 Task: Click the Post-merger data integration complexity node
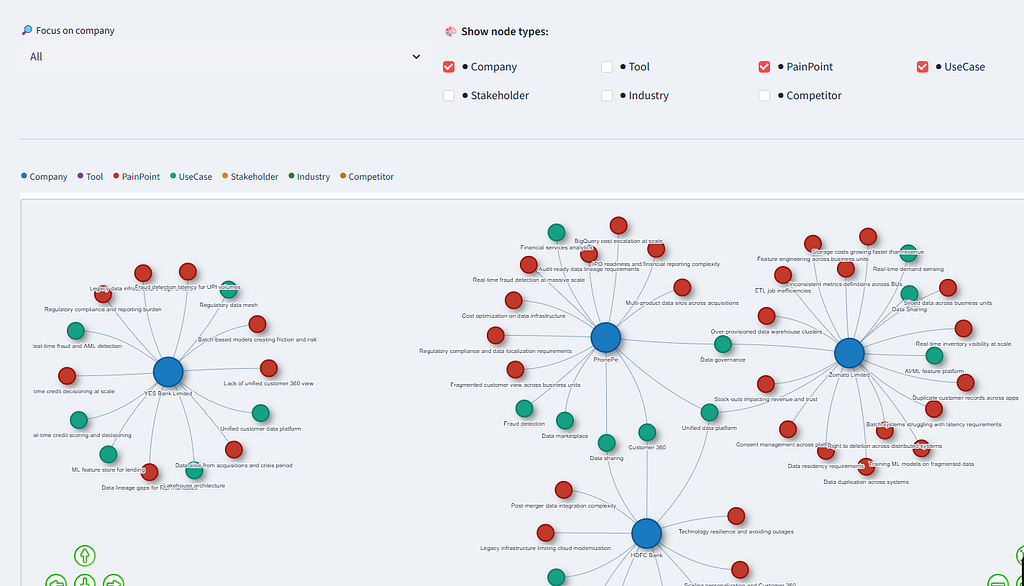[564, 489]
